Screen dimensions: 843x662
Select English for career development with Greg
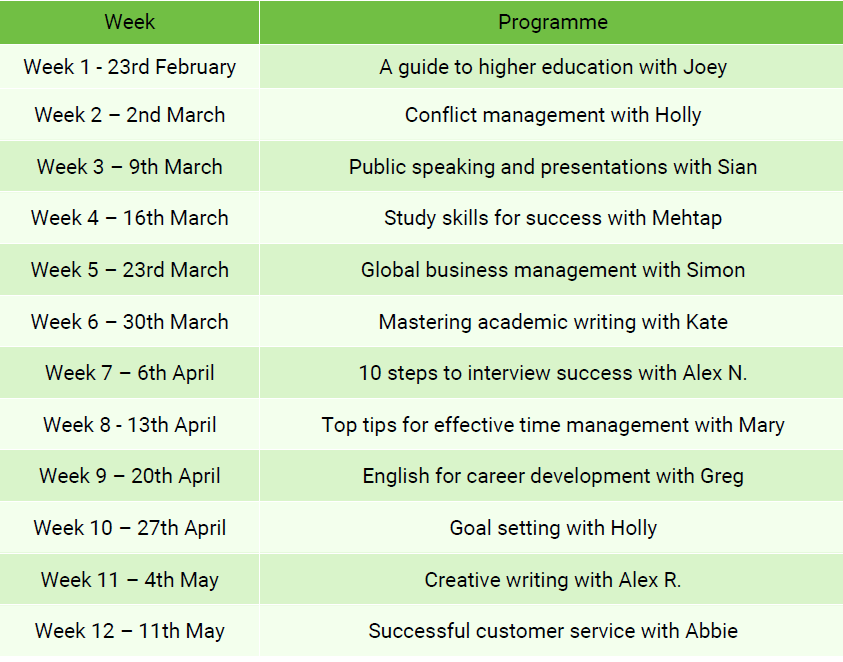[x=552, y=476]
